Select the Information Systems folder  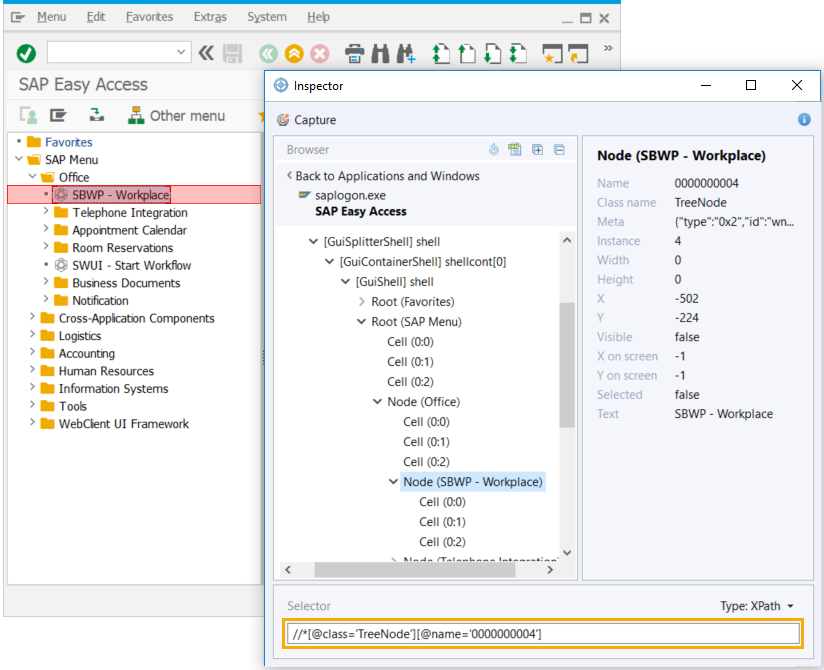(x=113, y=388)
